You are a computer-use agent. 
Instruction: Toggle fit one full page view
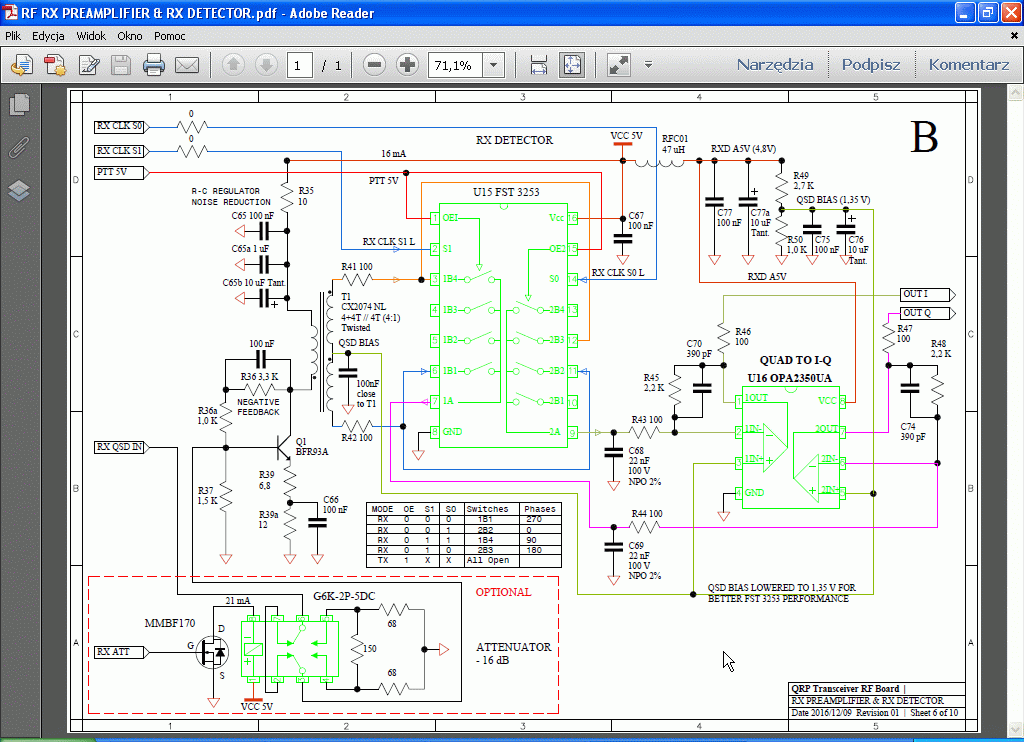572,66
